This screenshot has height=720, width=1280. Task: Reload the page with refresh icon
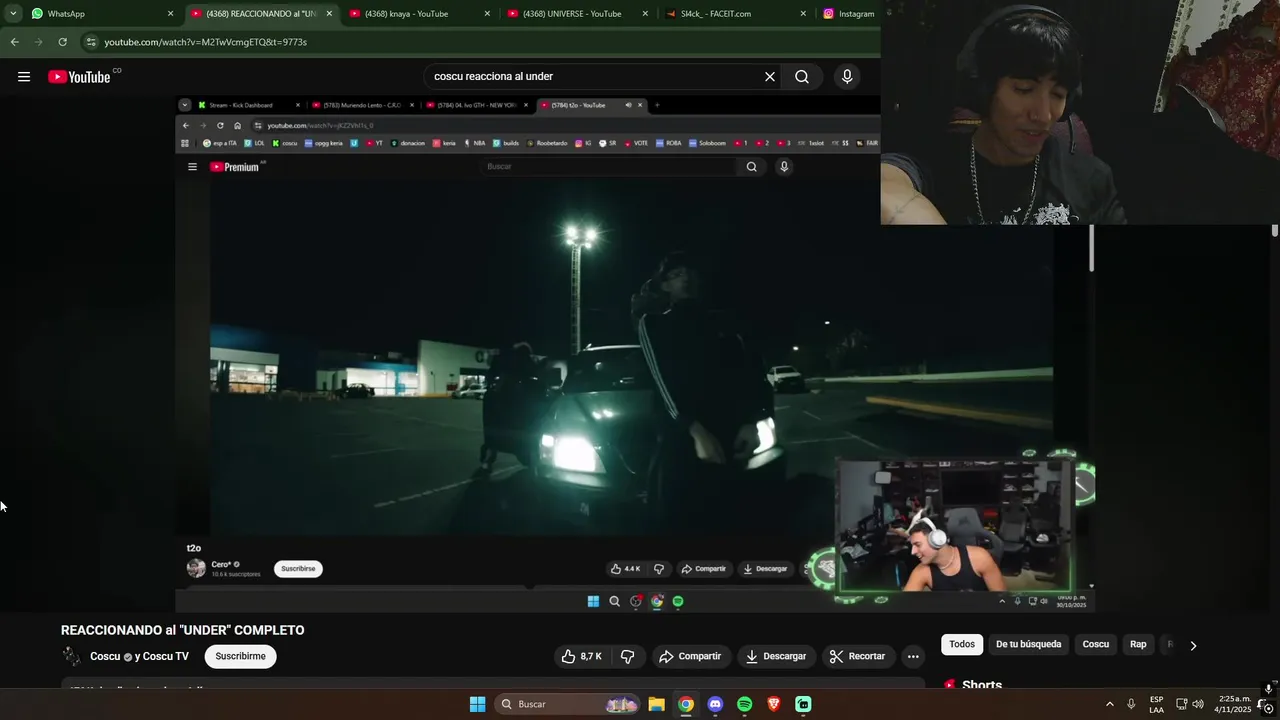[63, 42]
